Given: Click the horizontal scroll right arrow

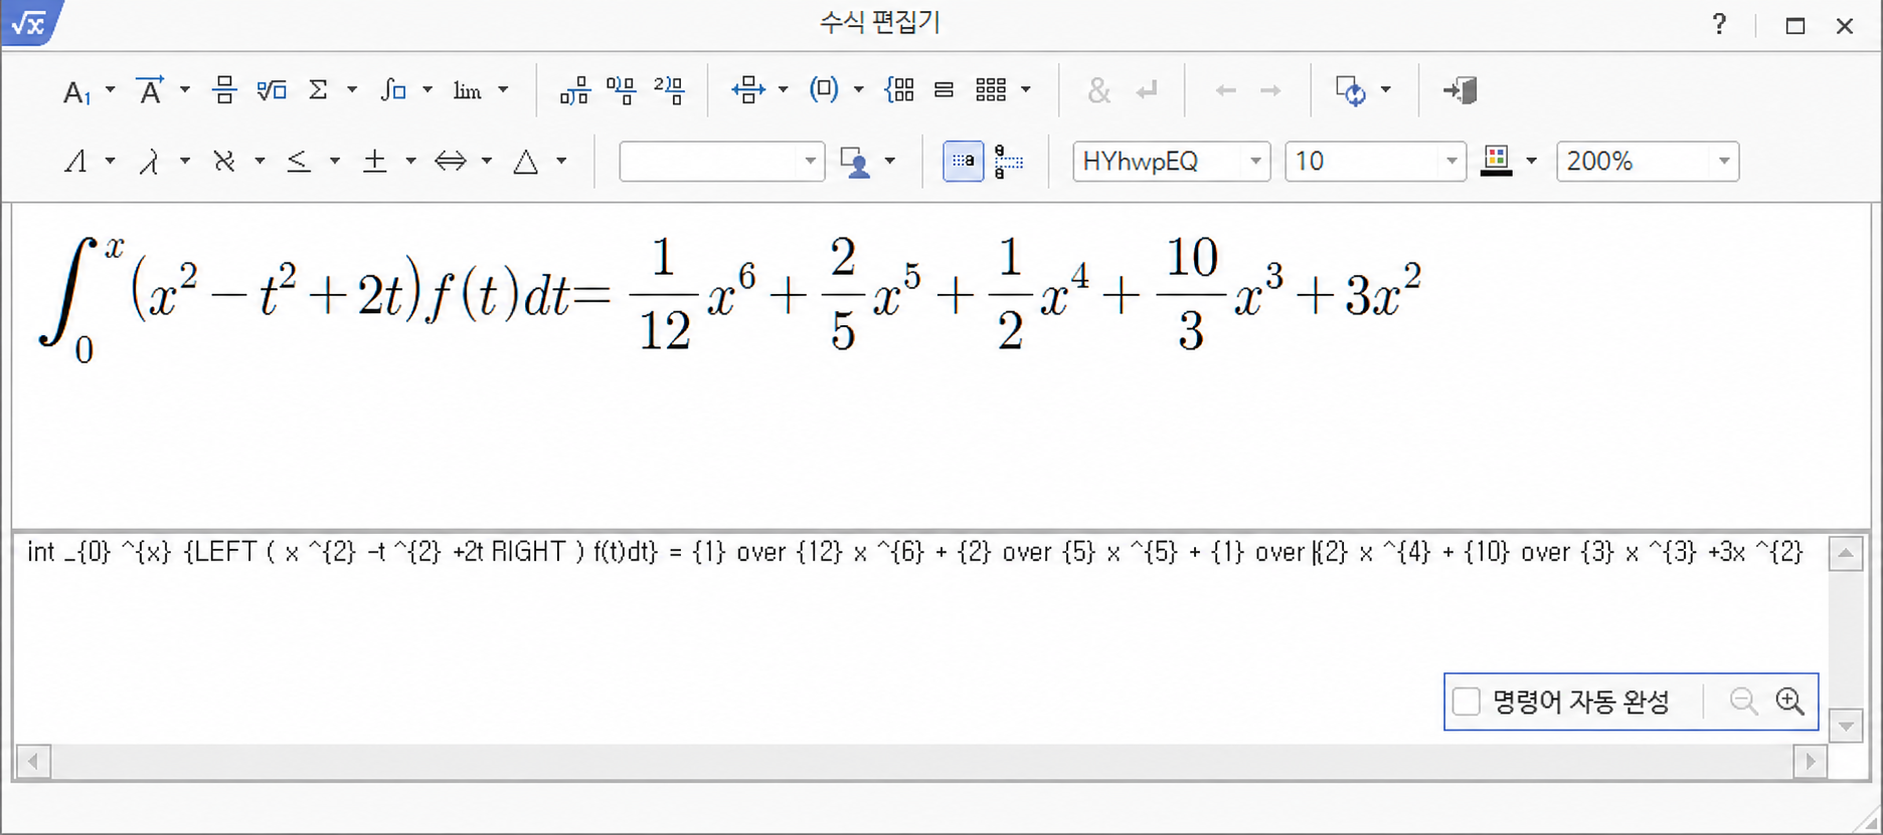Looking at the screenshot, I should pyautogui.click(x=1810, y=762).
